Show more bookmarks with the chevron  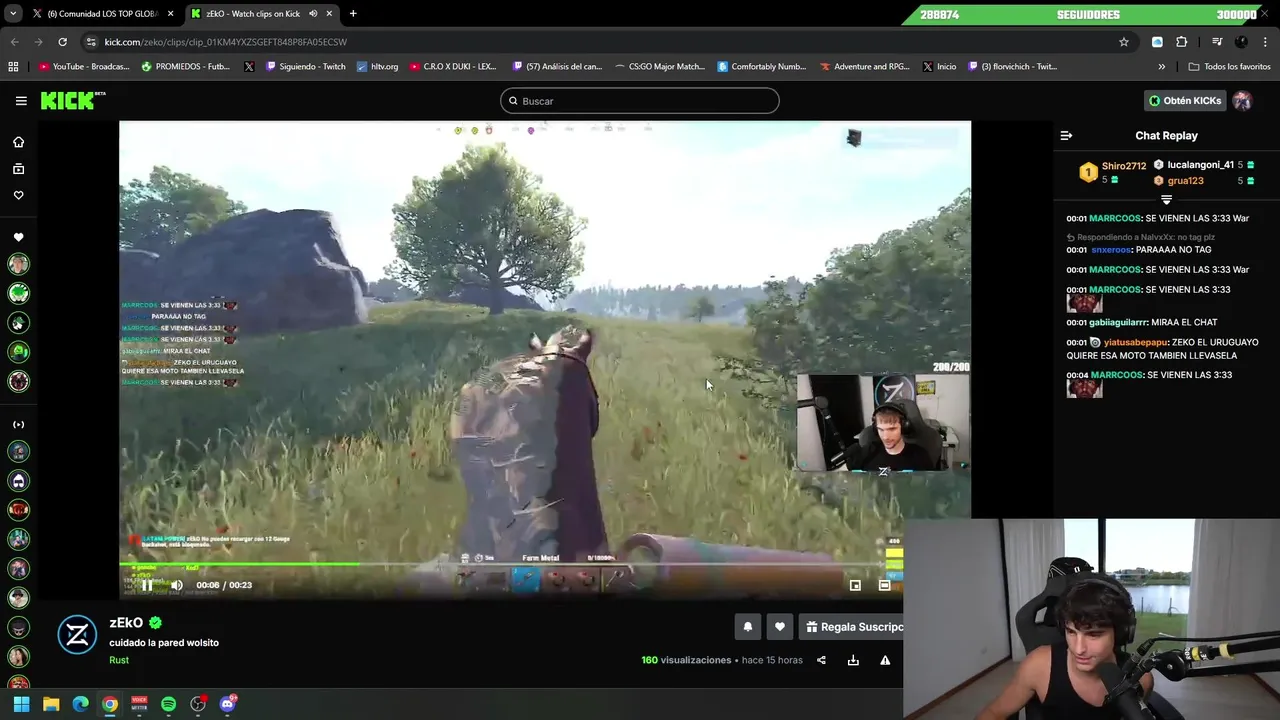(x=1161, y=67)
